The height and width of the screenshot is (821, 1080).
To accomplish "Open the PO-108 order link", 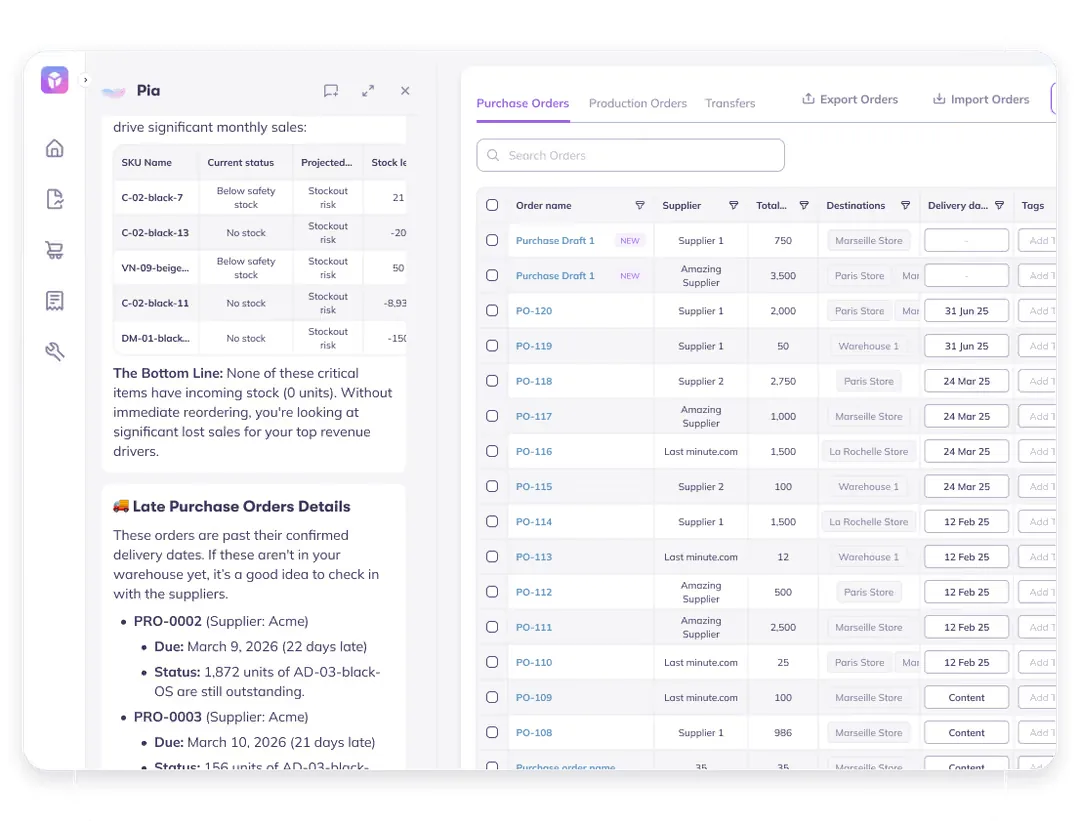I will click(534, 732).
